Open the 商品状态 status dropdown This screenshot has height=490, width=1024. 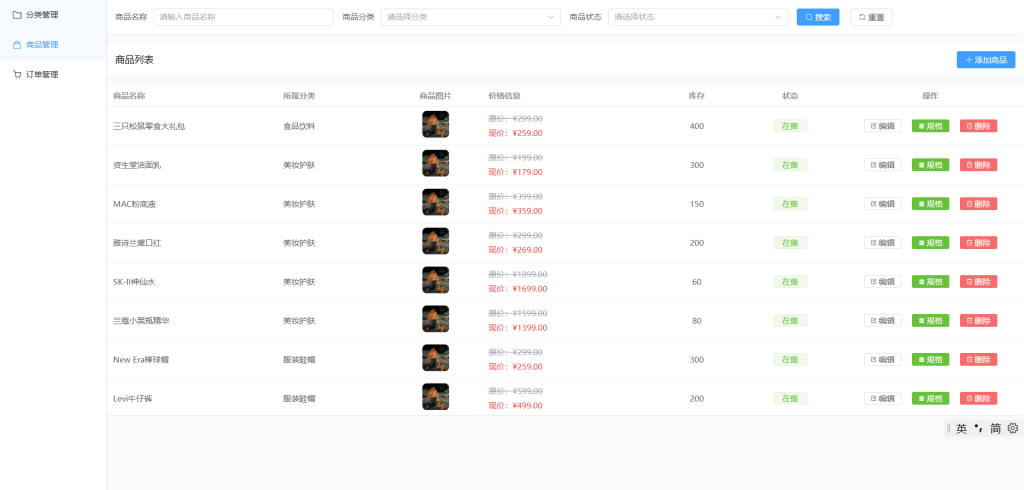[x=697, y=17]
